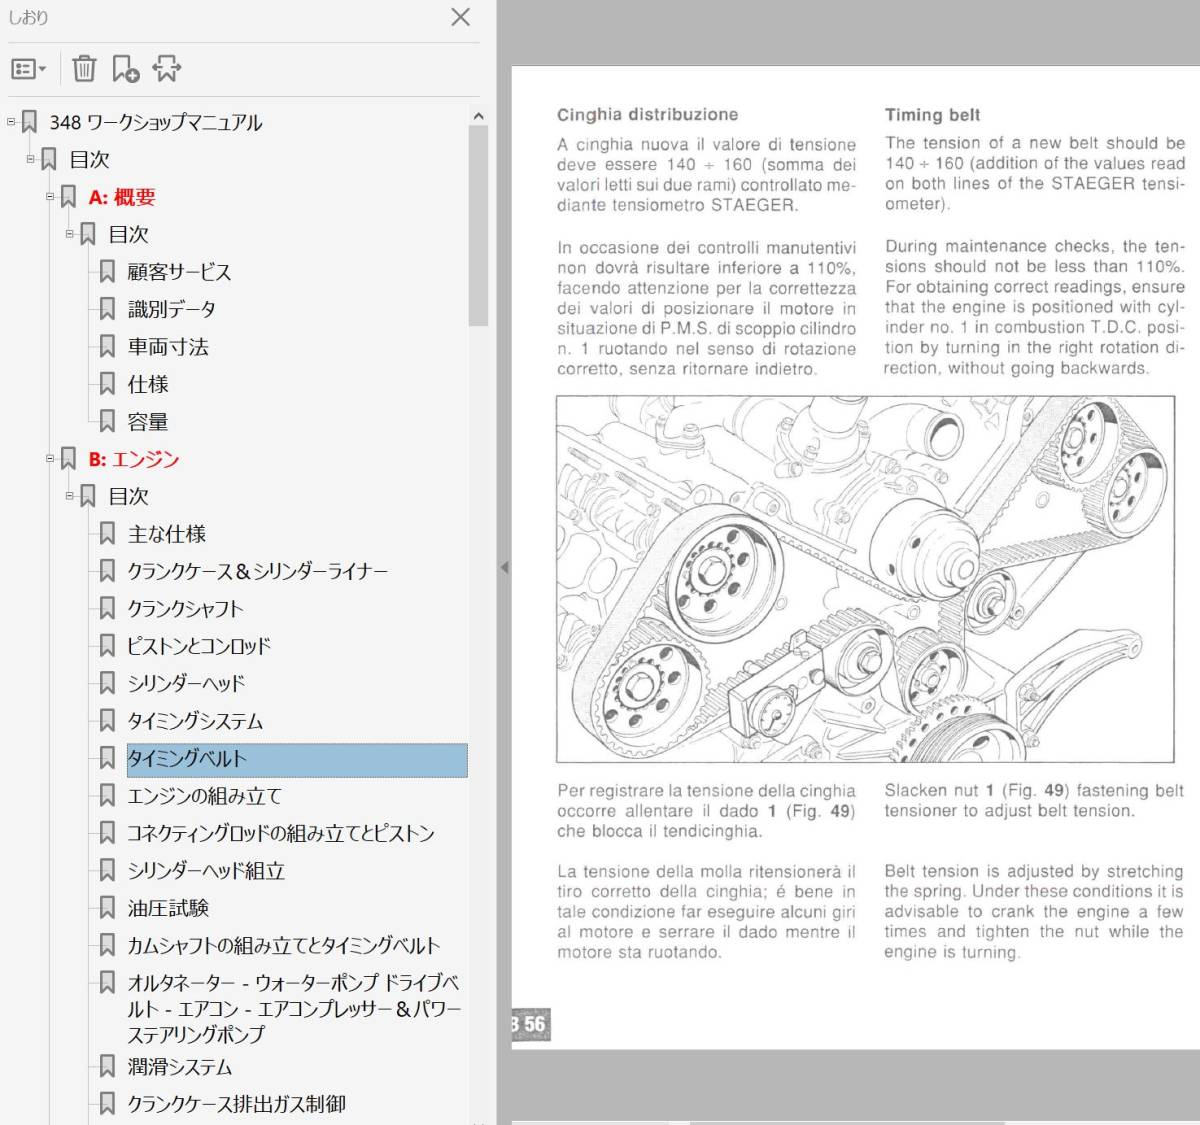The height and width of the screenshot is (1125, 1200).
Task: Add a new bookmark
Action: point(125,68)
